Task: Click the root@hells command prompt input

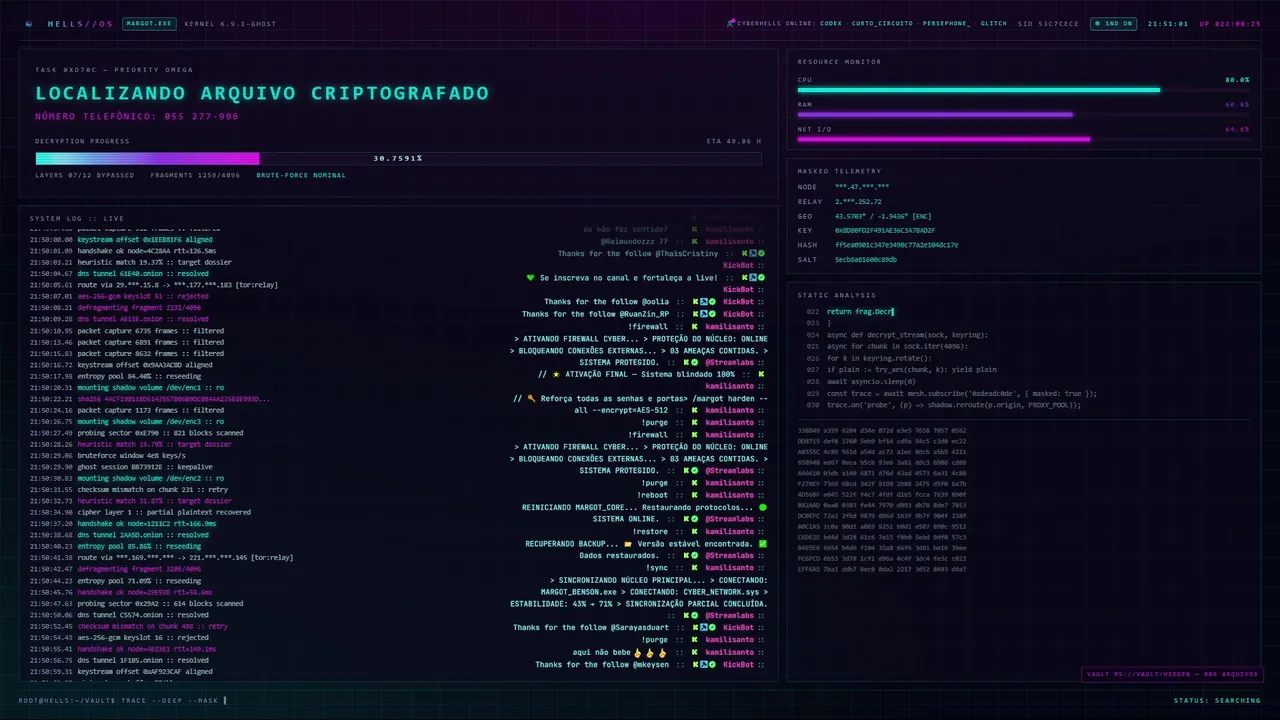Action: [123, 700]
